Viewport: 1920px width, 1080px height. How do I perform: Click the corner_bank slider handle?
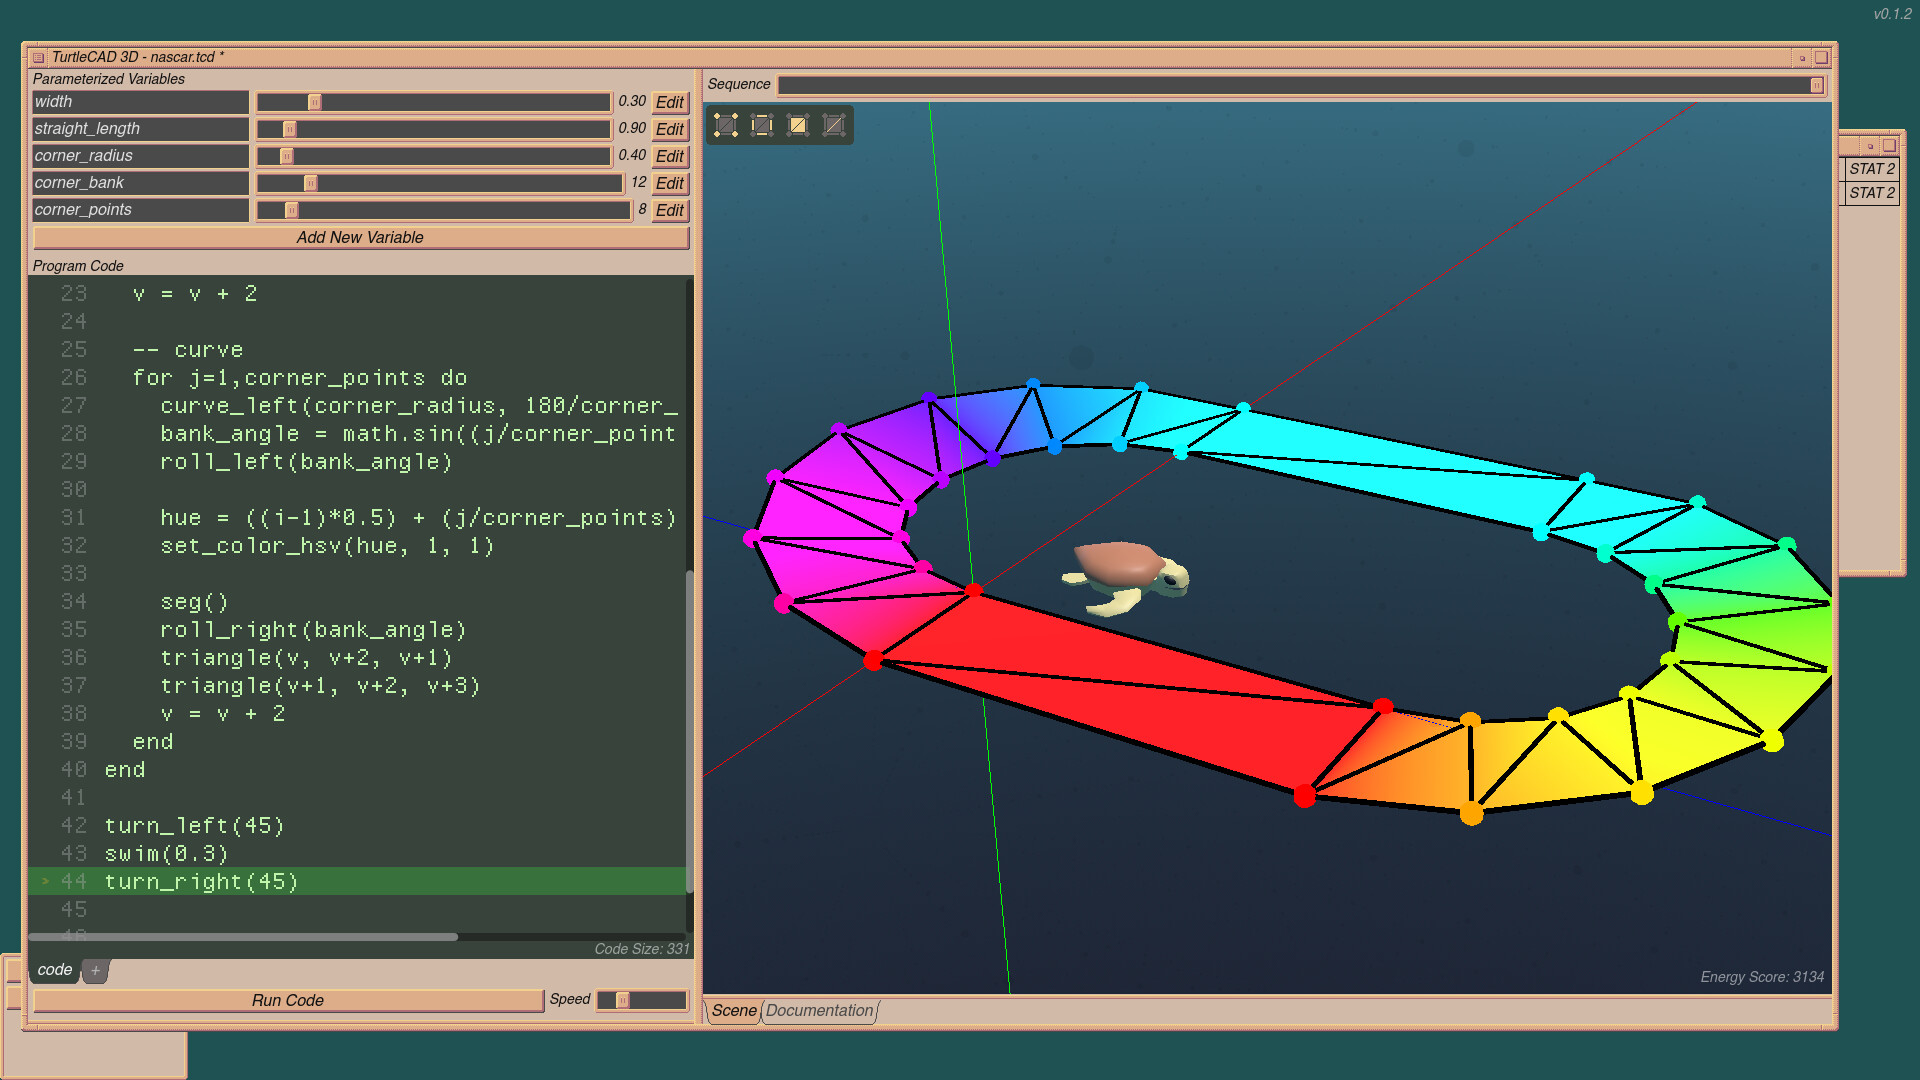coord(310,183)
